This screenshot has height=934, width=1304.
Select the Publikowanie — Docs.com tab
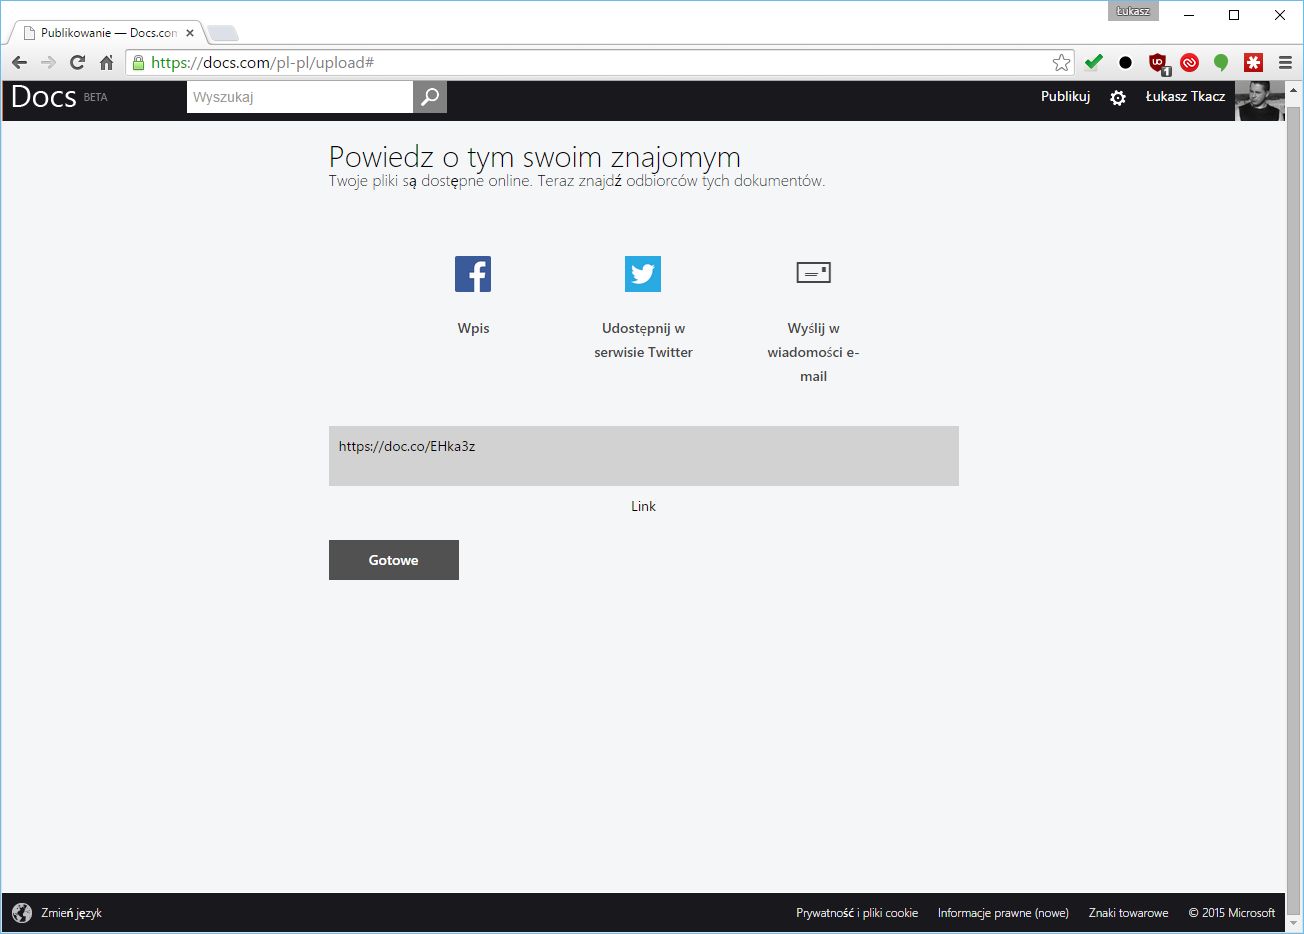(108, 33)
